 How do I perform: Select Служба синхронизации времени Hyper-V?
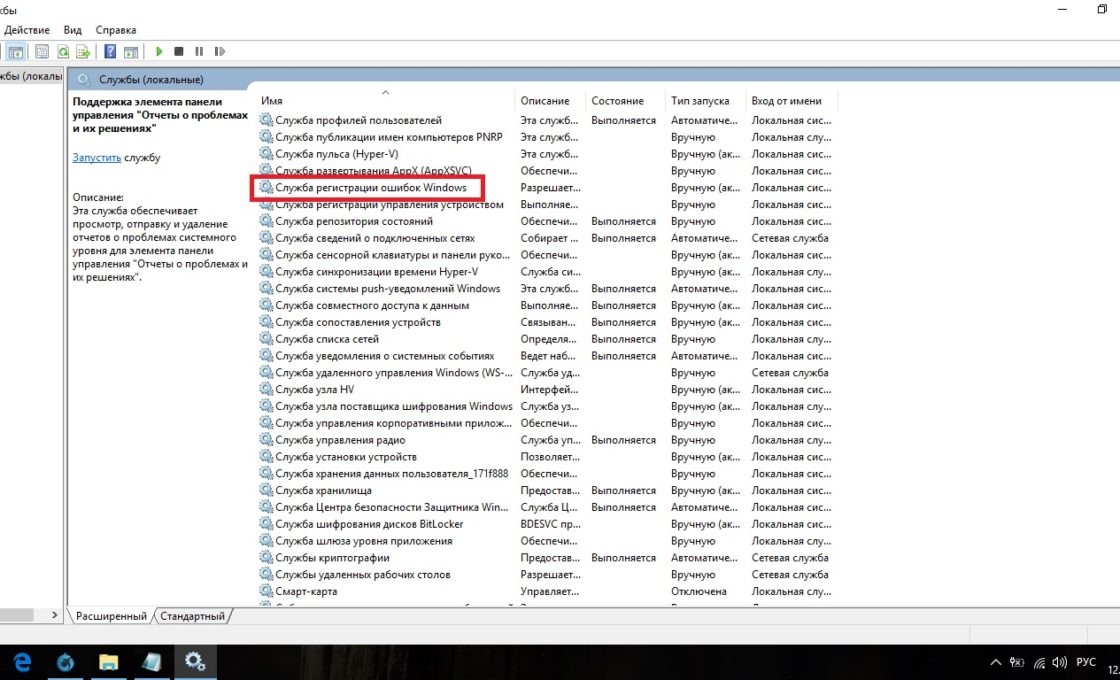376,271
